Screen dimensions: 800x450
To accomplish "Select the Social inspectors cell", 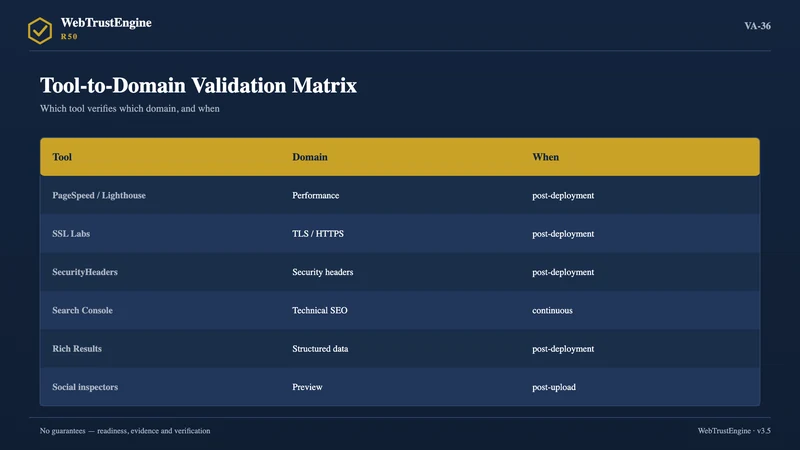I will pyautogui.click(x=85, y=387).
